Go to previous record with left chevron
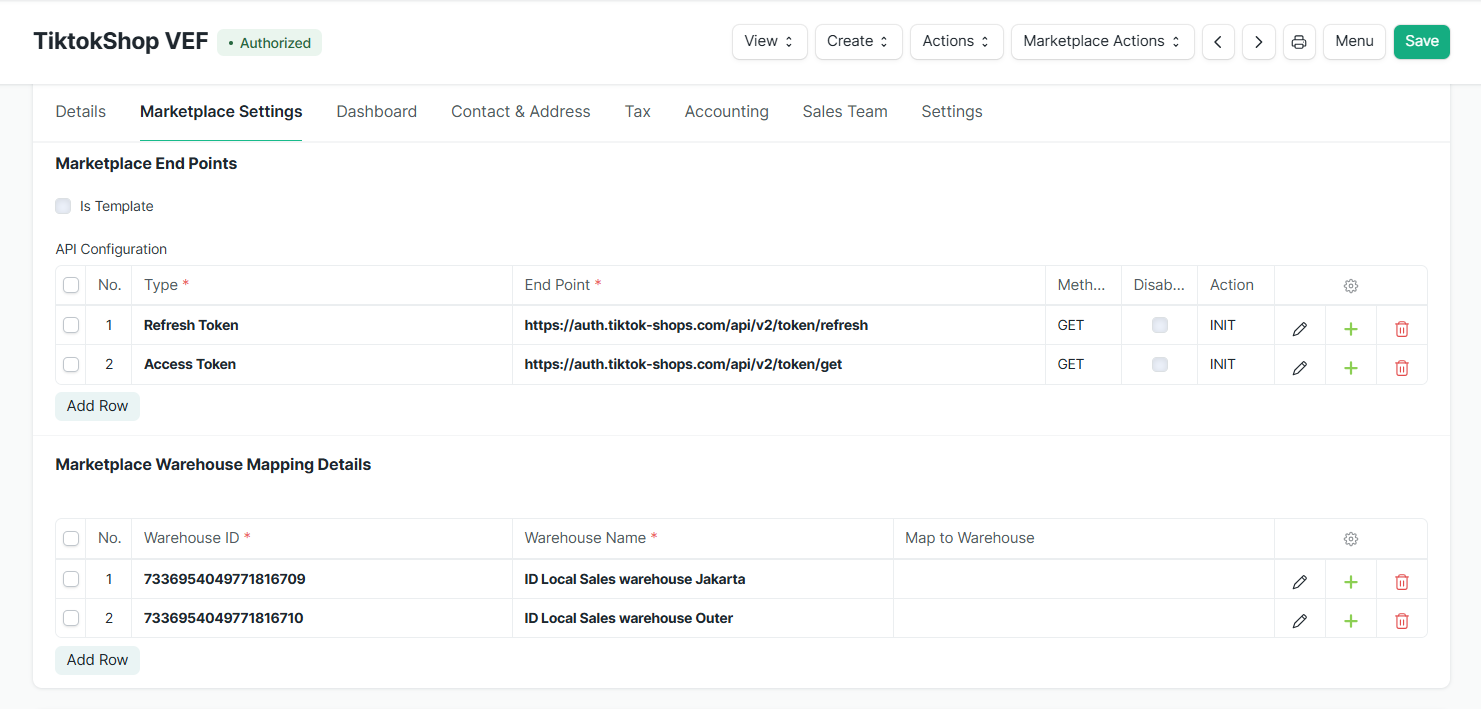The image size is (1481, 709). pos(1218,42)
